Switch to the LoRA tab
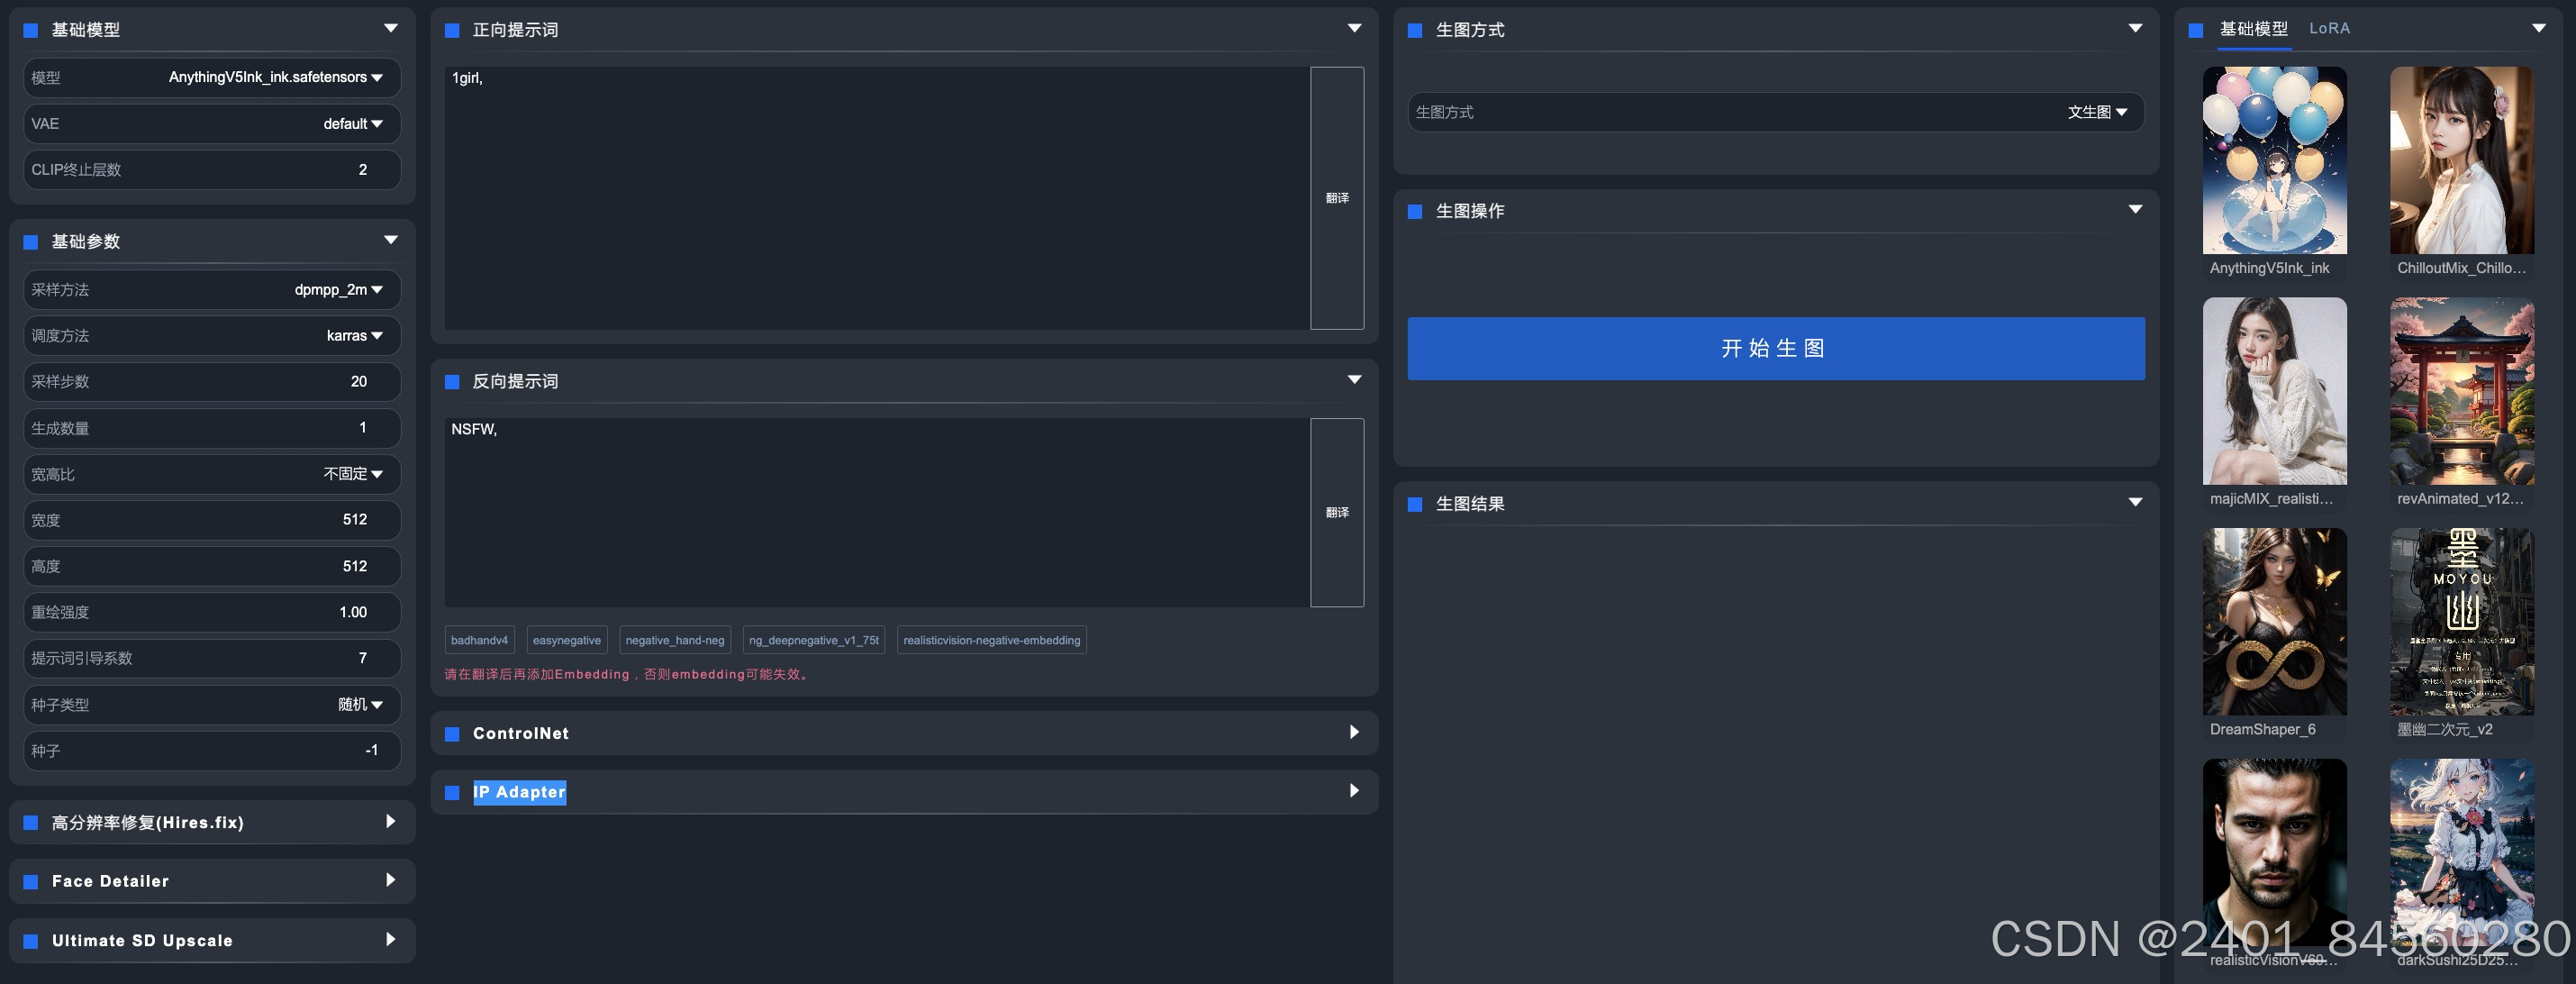 [x=2329, y=29]
